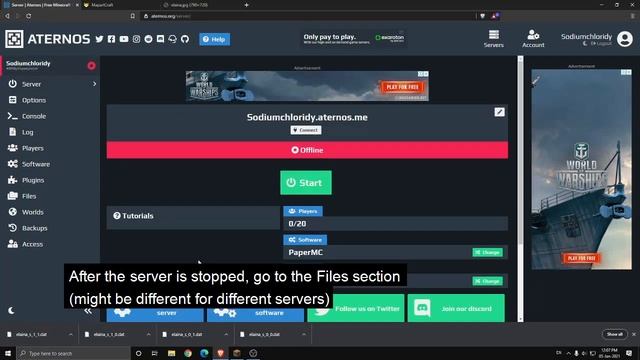Toggle the dark mode moon icon
The width and height of the screenshot is (640, 360).
pos(11,311)
